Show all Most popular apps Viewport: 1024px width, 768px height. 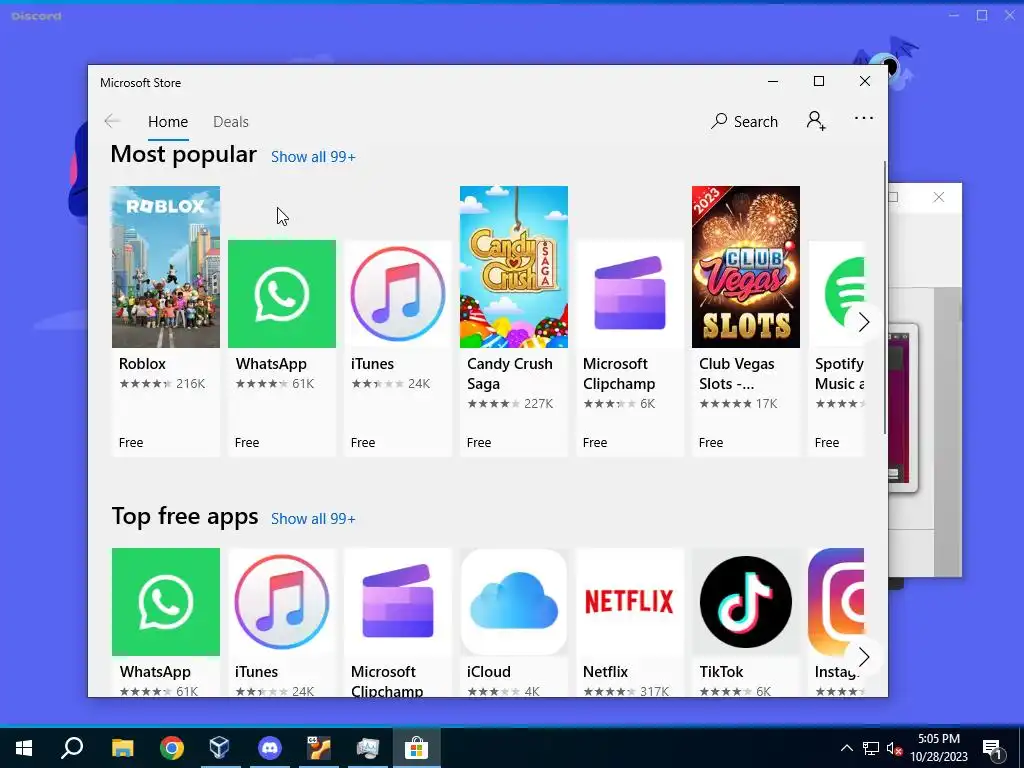click(313, 157)
